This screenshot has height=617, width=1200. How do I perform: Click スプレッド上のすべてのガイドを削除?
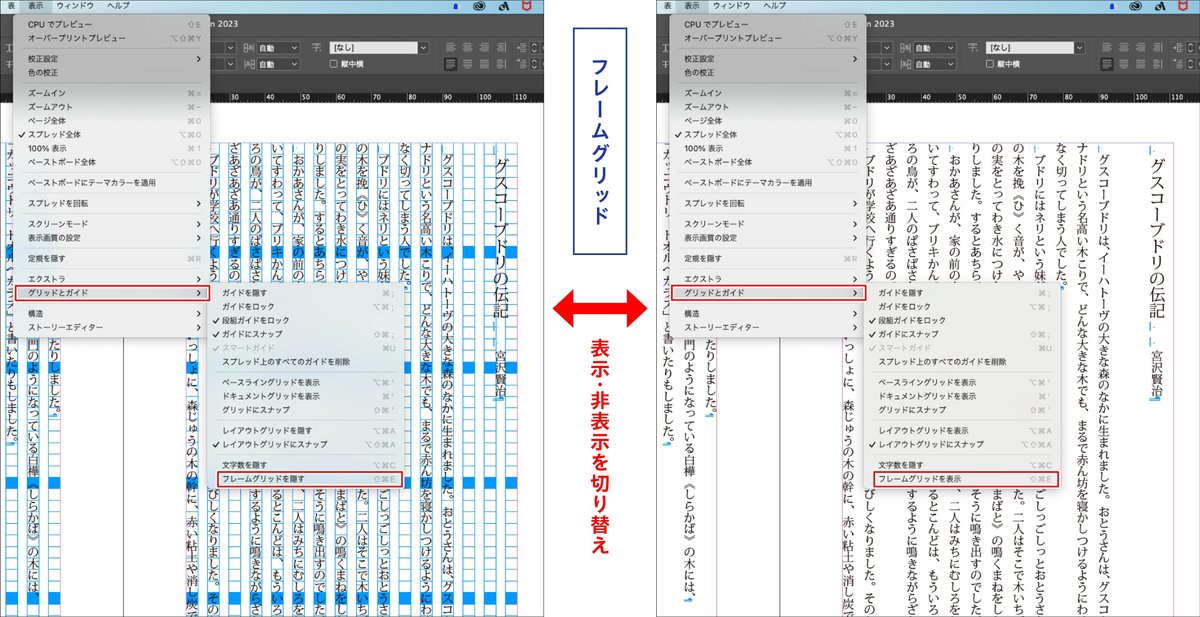click(x=285, y=362)
